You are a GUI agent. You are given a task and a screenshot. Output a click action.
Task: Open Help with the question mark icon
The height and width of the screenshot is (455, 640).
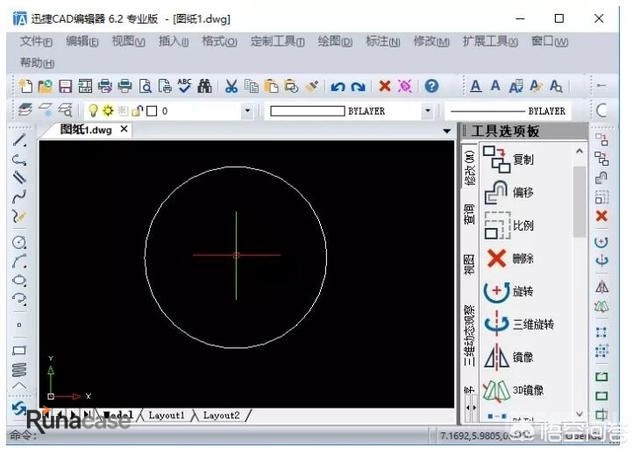(x=431, y=86)
